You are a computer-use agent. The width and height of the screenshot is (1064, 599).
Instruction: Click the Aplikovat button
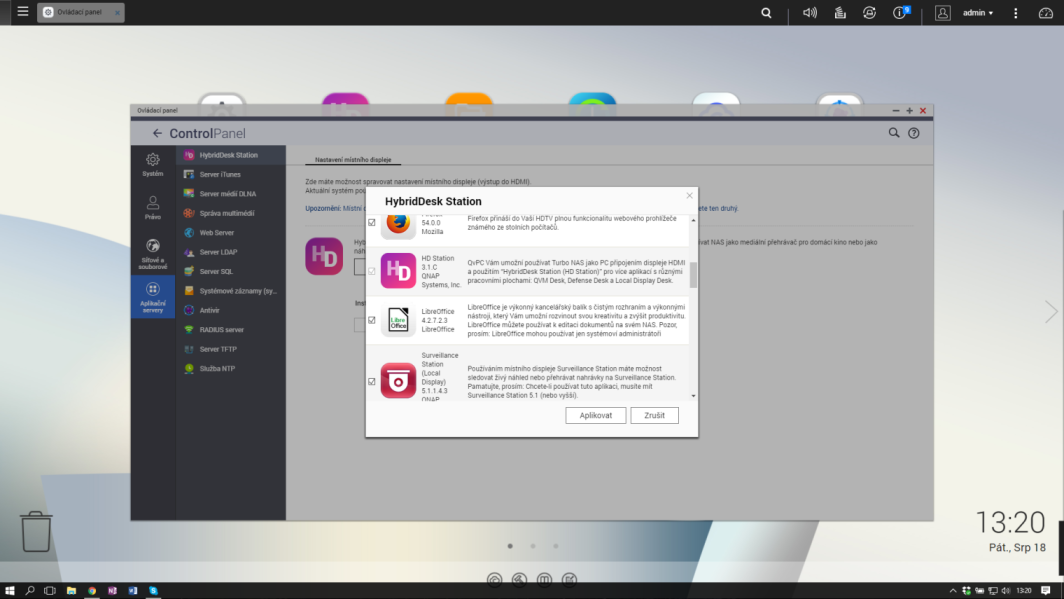595,415
